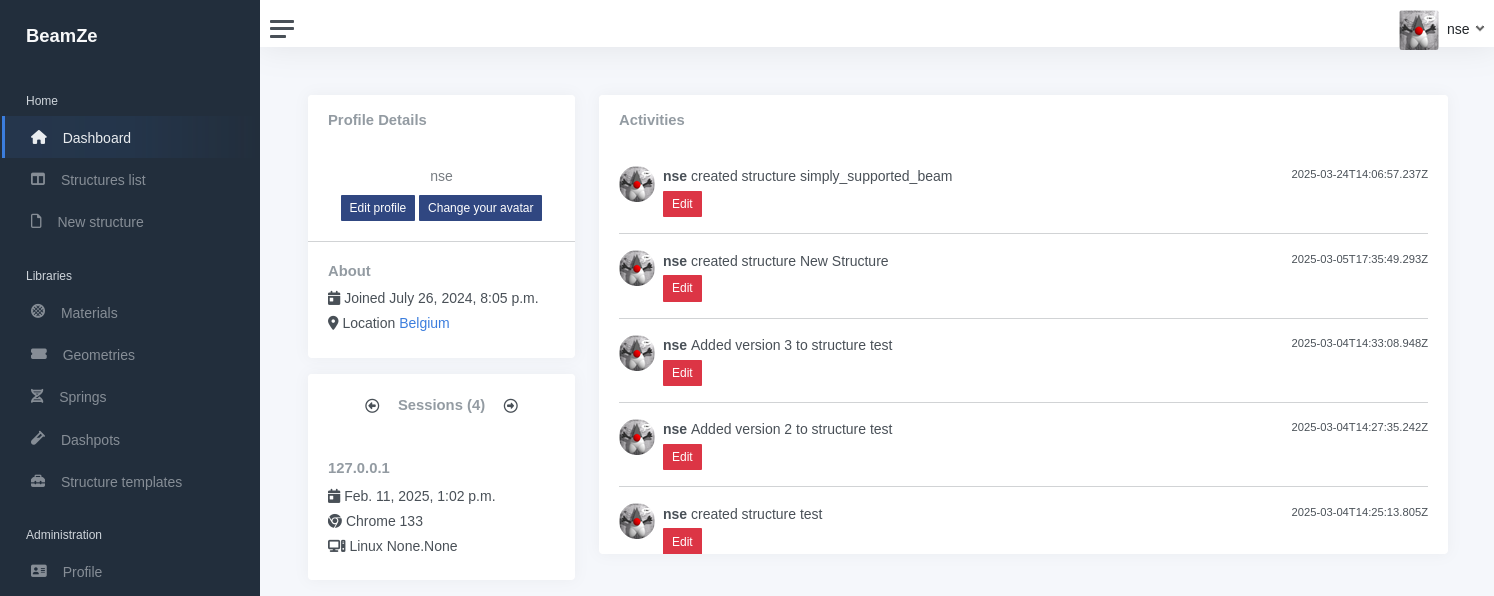Go to next session with right arrow
This screenshot has height=596, width=1494.
510,405
